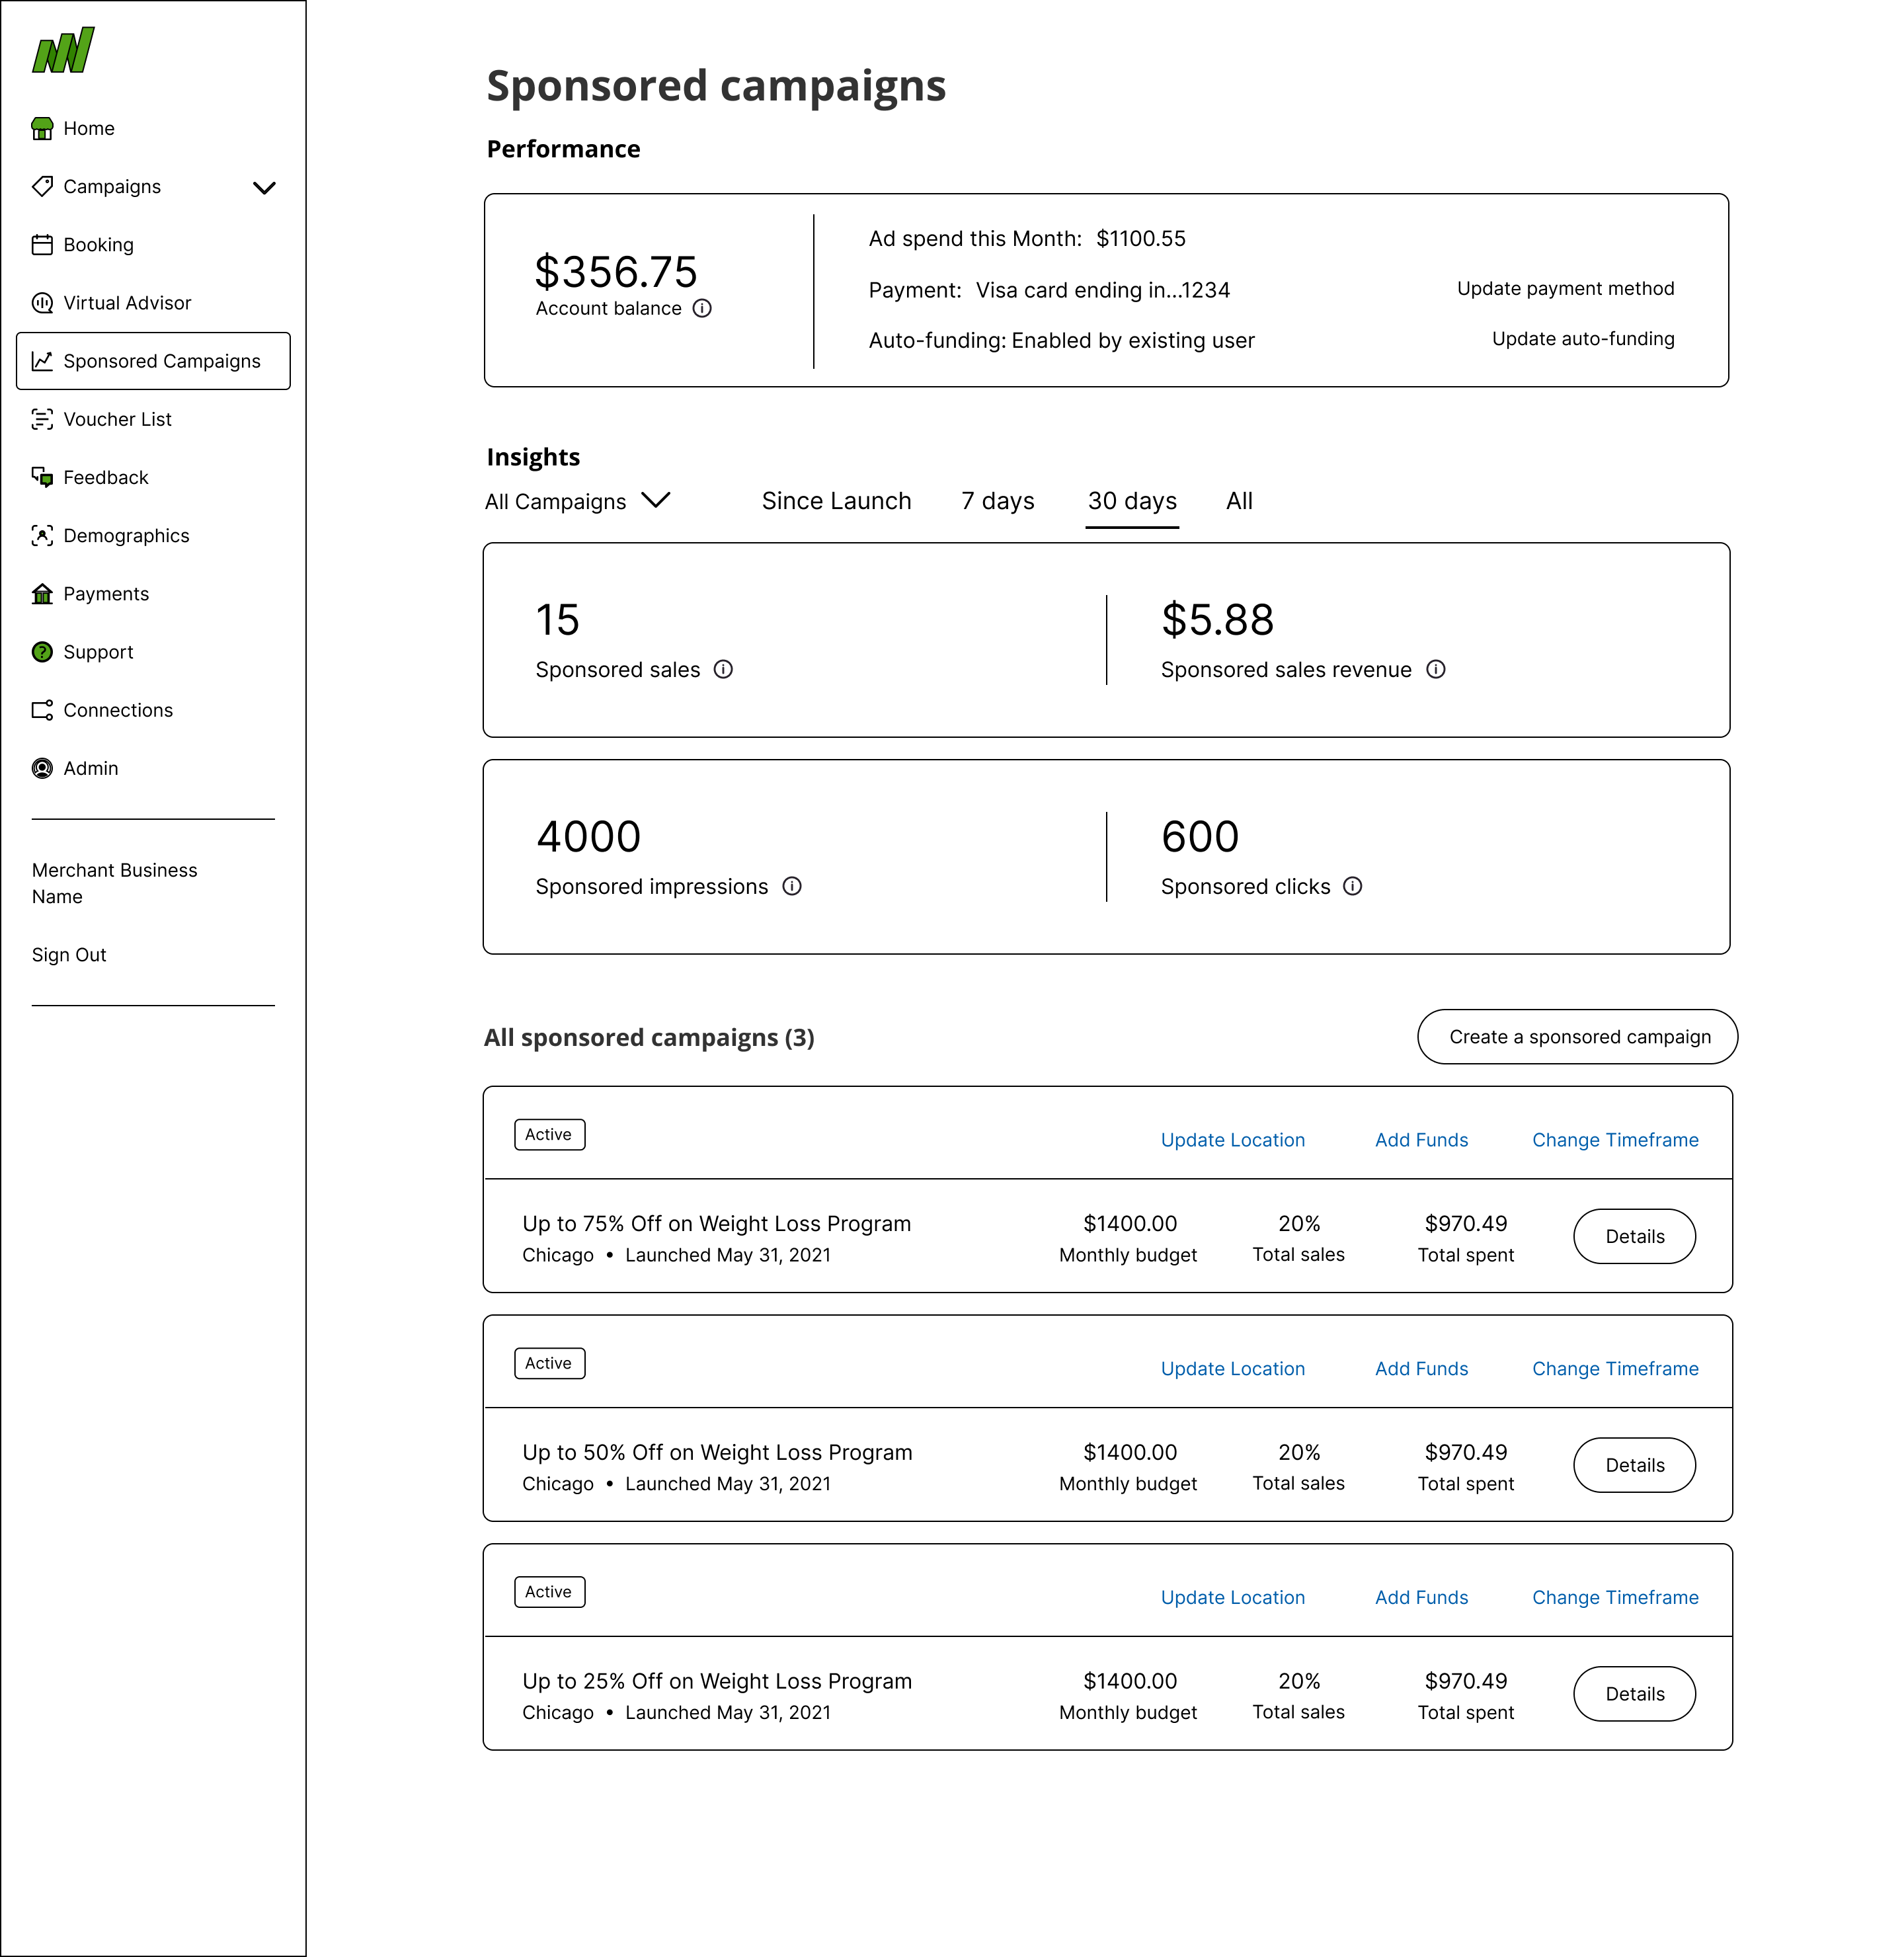Image resolution: width=1904 pixels, height=1957 pixels.
Task: Select the 30 days tab
Action: pos(1132,501)
